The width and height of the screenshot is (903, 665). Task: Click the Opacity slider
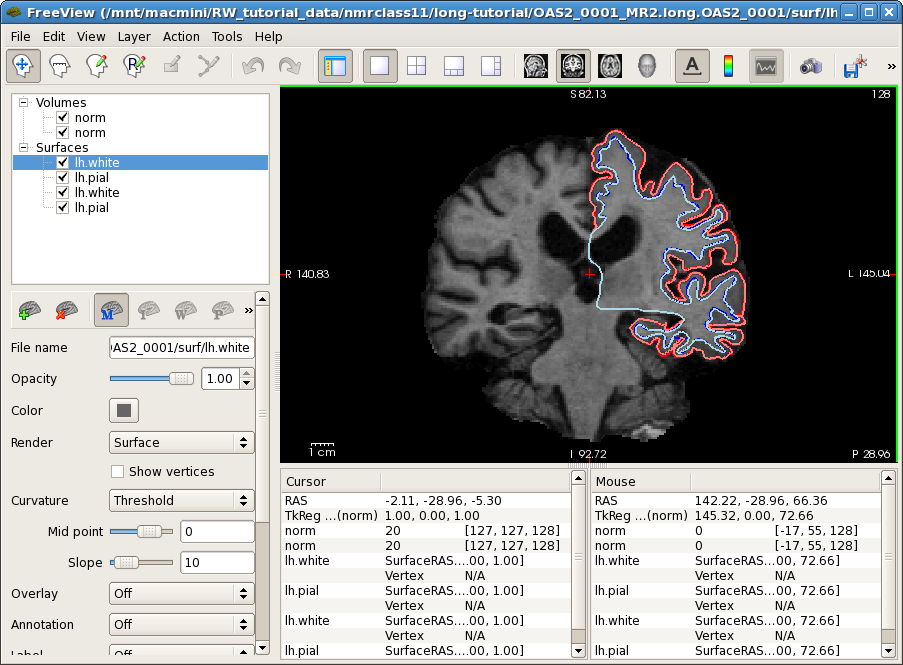click(x=152, y=379)
